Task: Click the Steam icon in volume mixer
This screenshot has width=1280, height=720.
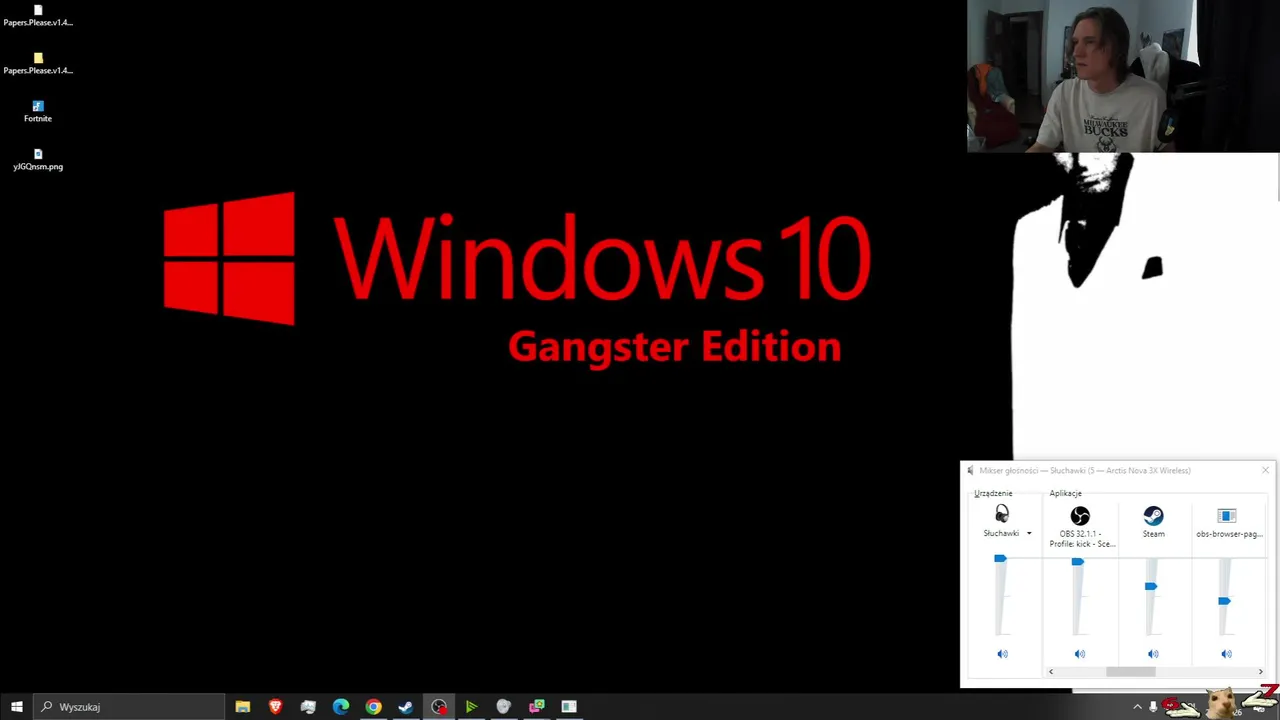Action: 1153,516
